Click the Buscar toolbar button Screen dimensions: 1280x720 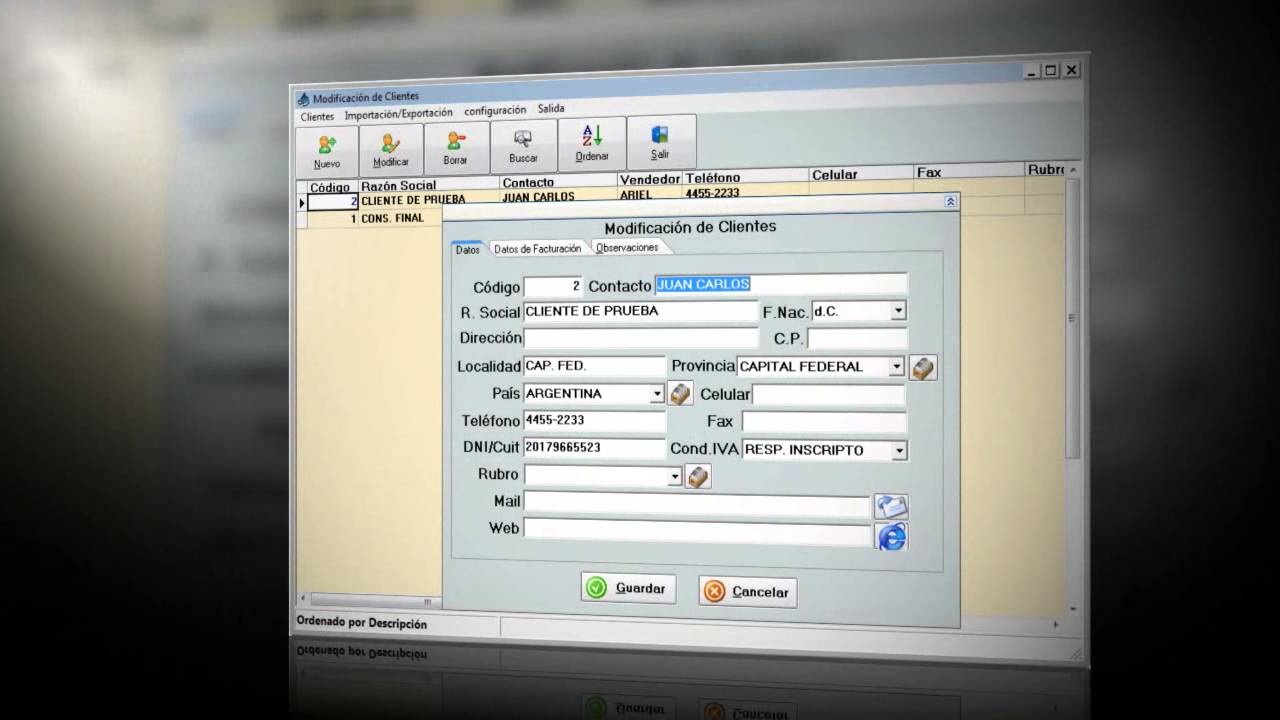[523, 146]
